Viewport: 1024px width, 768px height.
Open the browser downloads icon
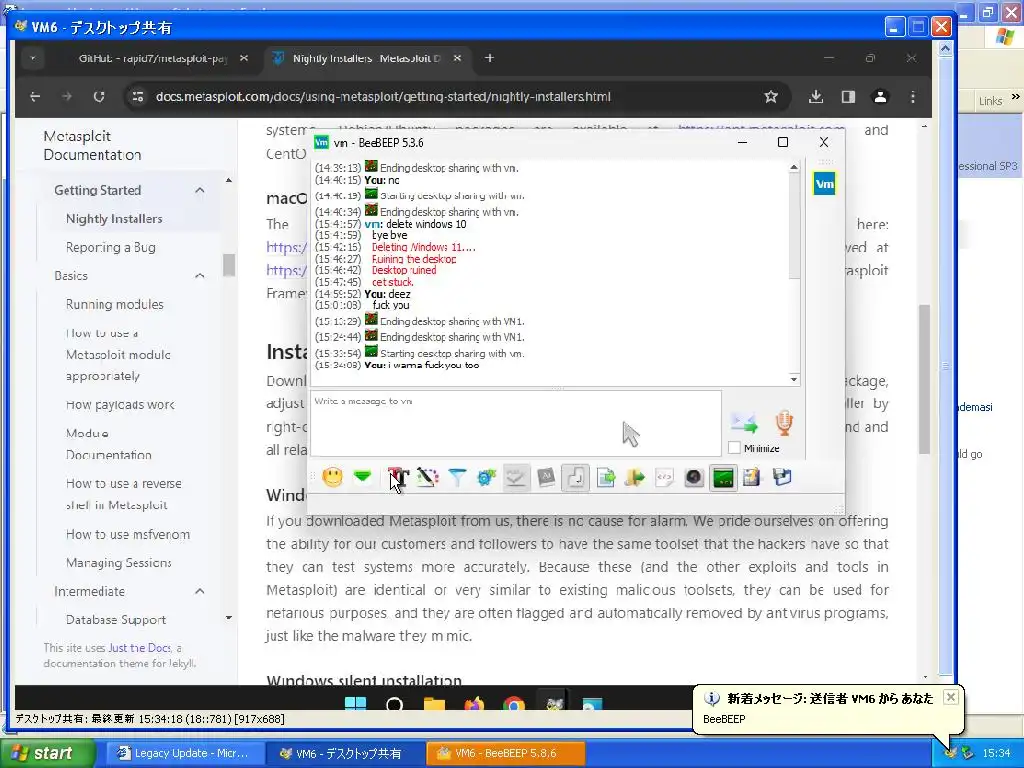816,97
